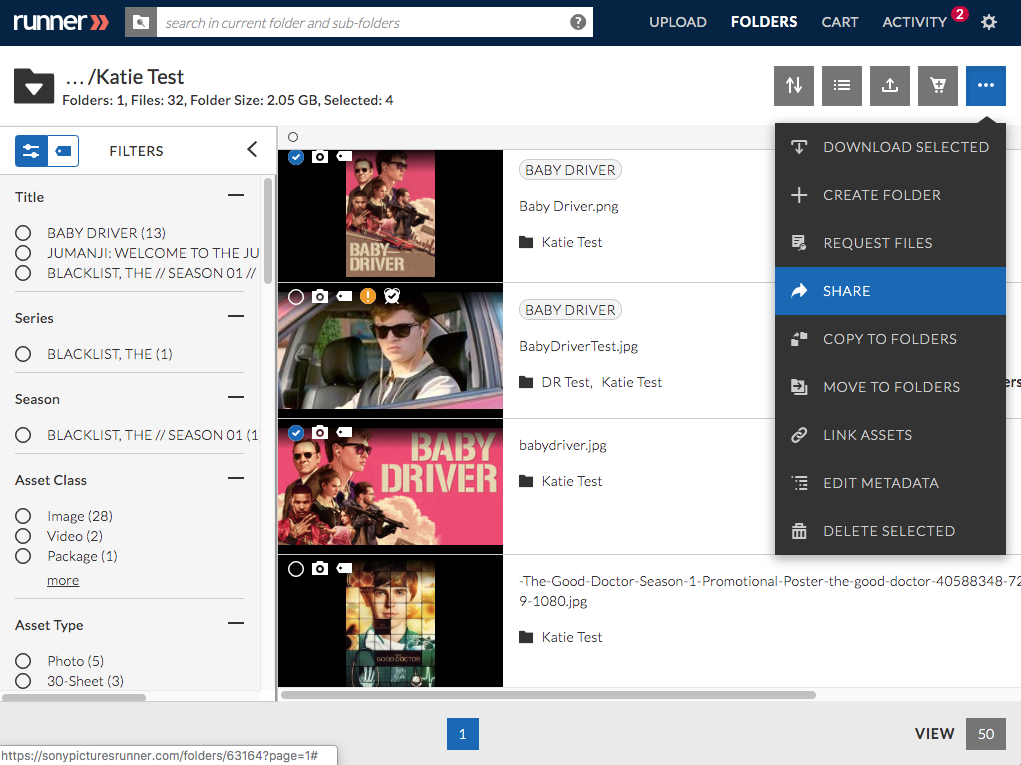Collapse the Asset Class filter section

pos(236,479)
